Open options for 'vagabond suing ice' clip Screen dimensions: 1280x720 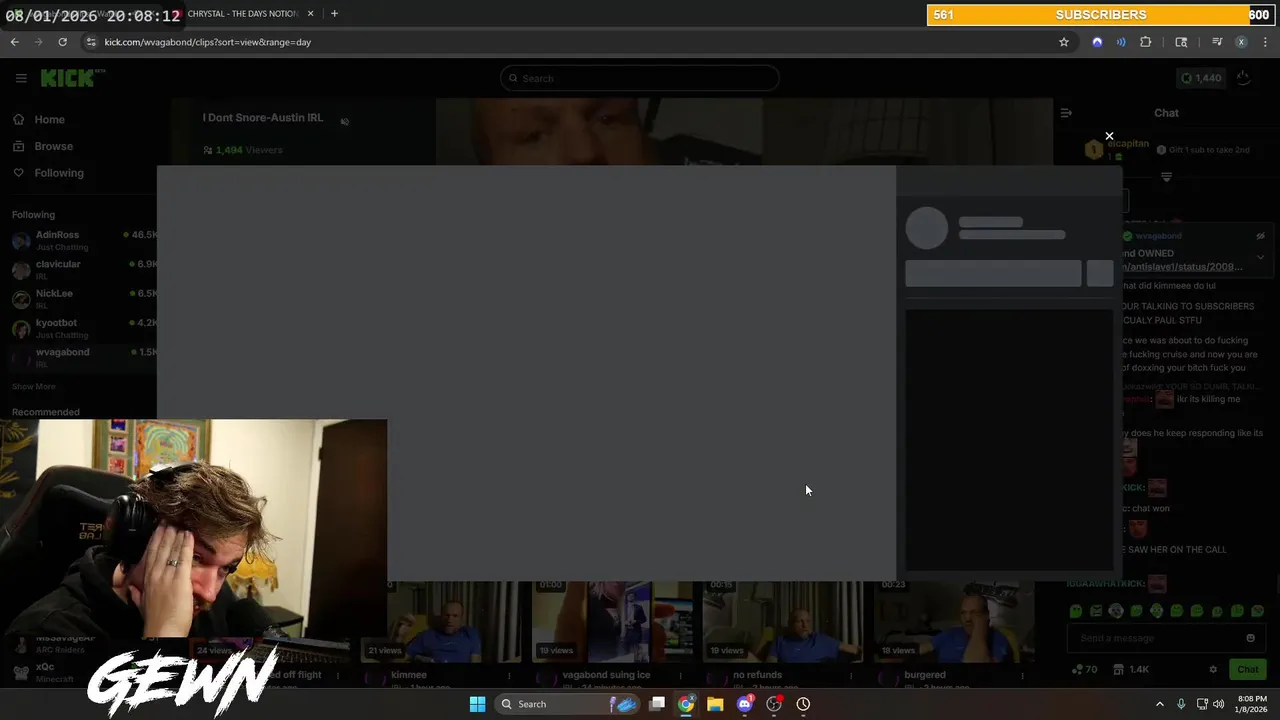coord(681,676)
